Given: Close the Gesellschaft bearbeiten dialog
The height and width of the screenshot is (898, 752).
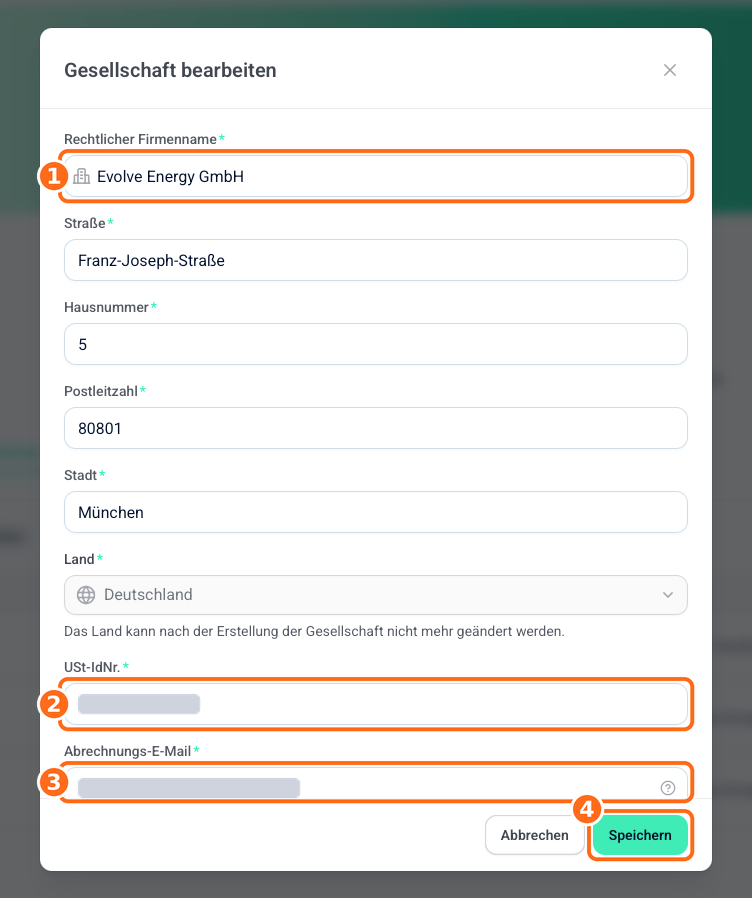Looking at the screenshot, I should (670, 70).
